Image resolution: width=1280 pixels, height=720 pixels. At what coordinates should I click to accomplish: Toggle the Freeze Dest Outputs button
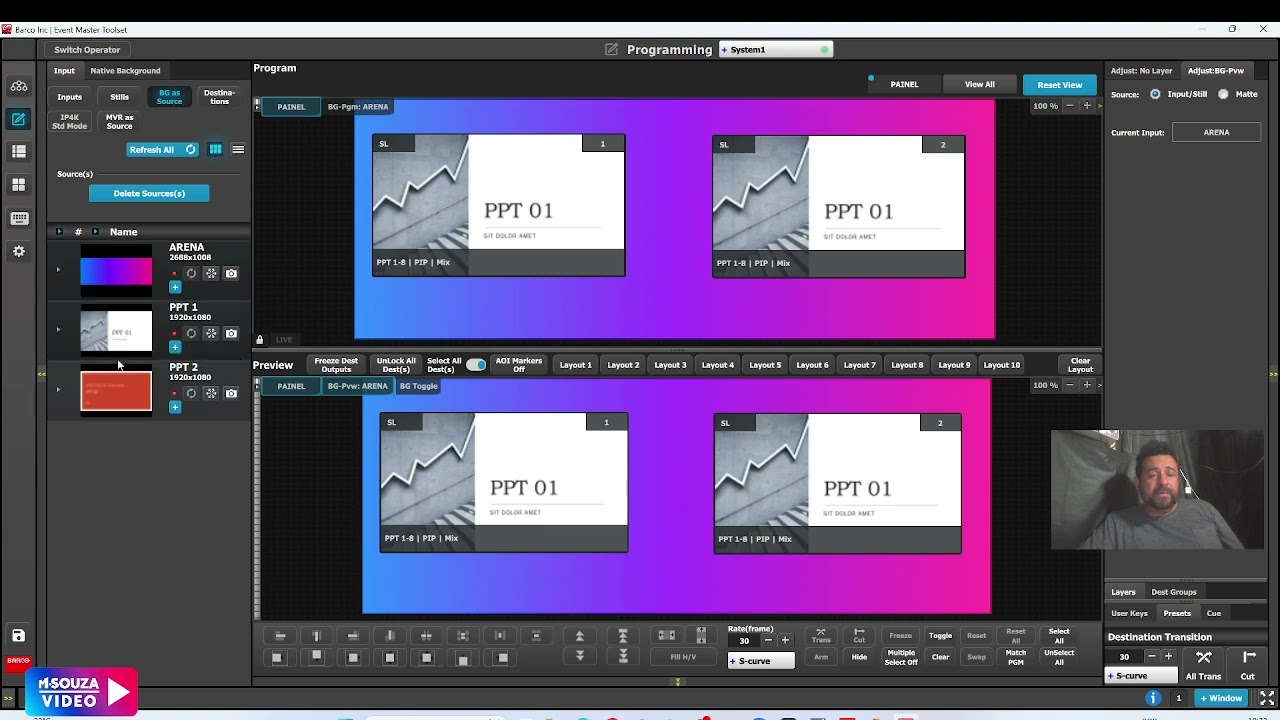[x=336, y=365]
